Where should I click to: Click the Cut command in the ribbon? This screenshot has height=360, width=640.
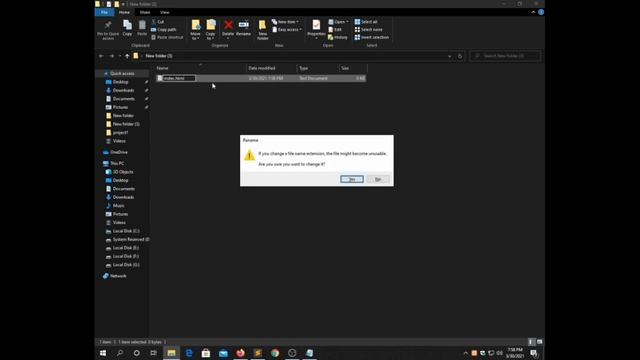158,22
